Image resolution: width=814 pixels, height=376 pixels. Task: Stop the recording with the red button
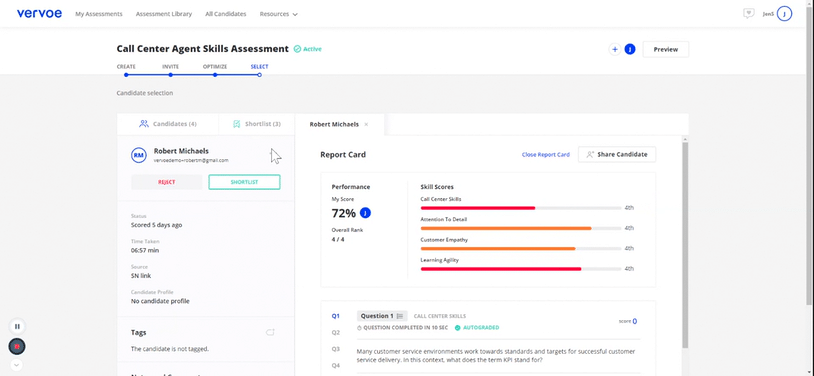pos(17,346)
